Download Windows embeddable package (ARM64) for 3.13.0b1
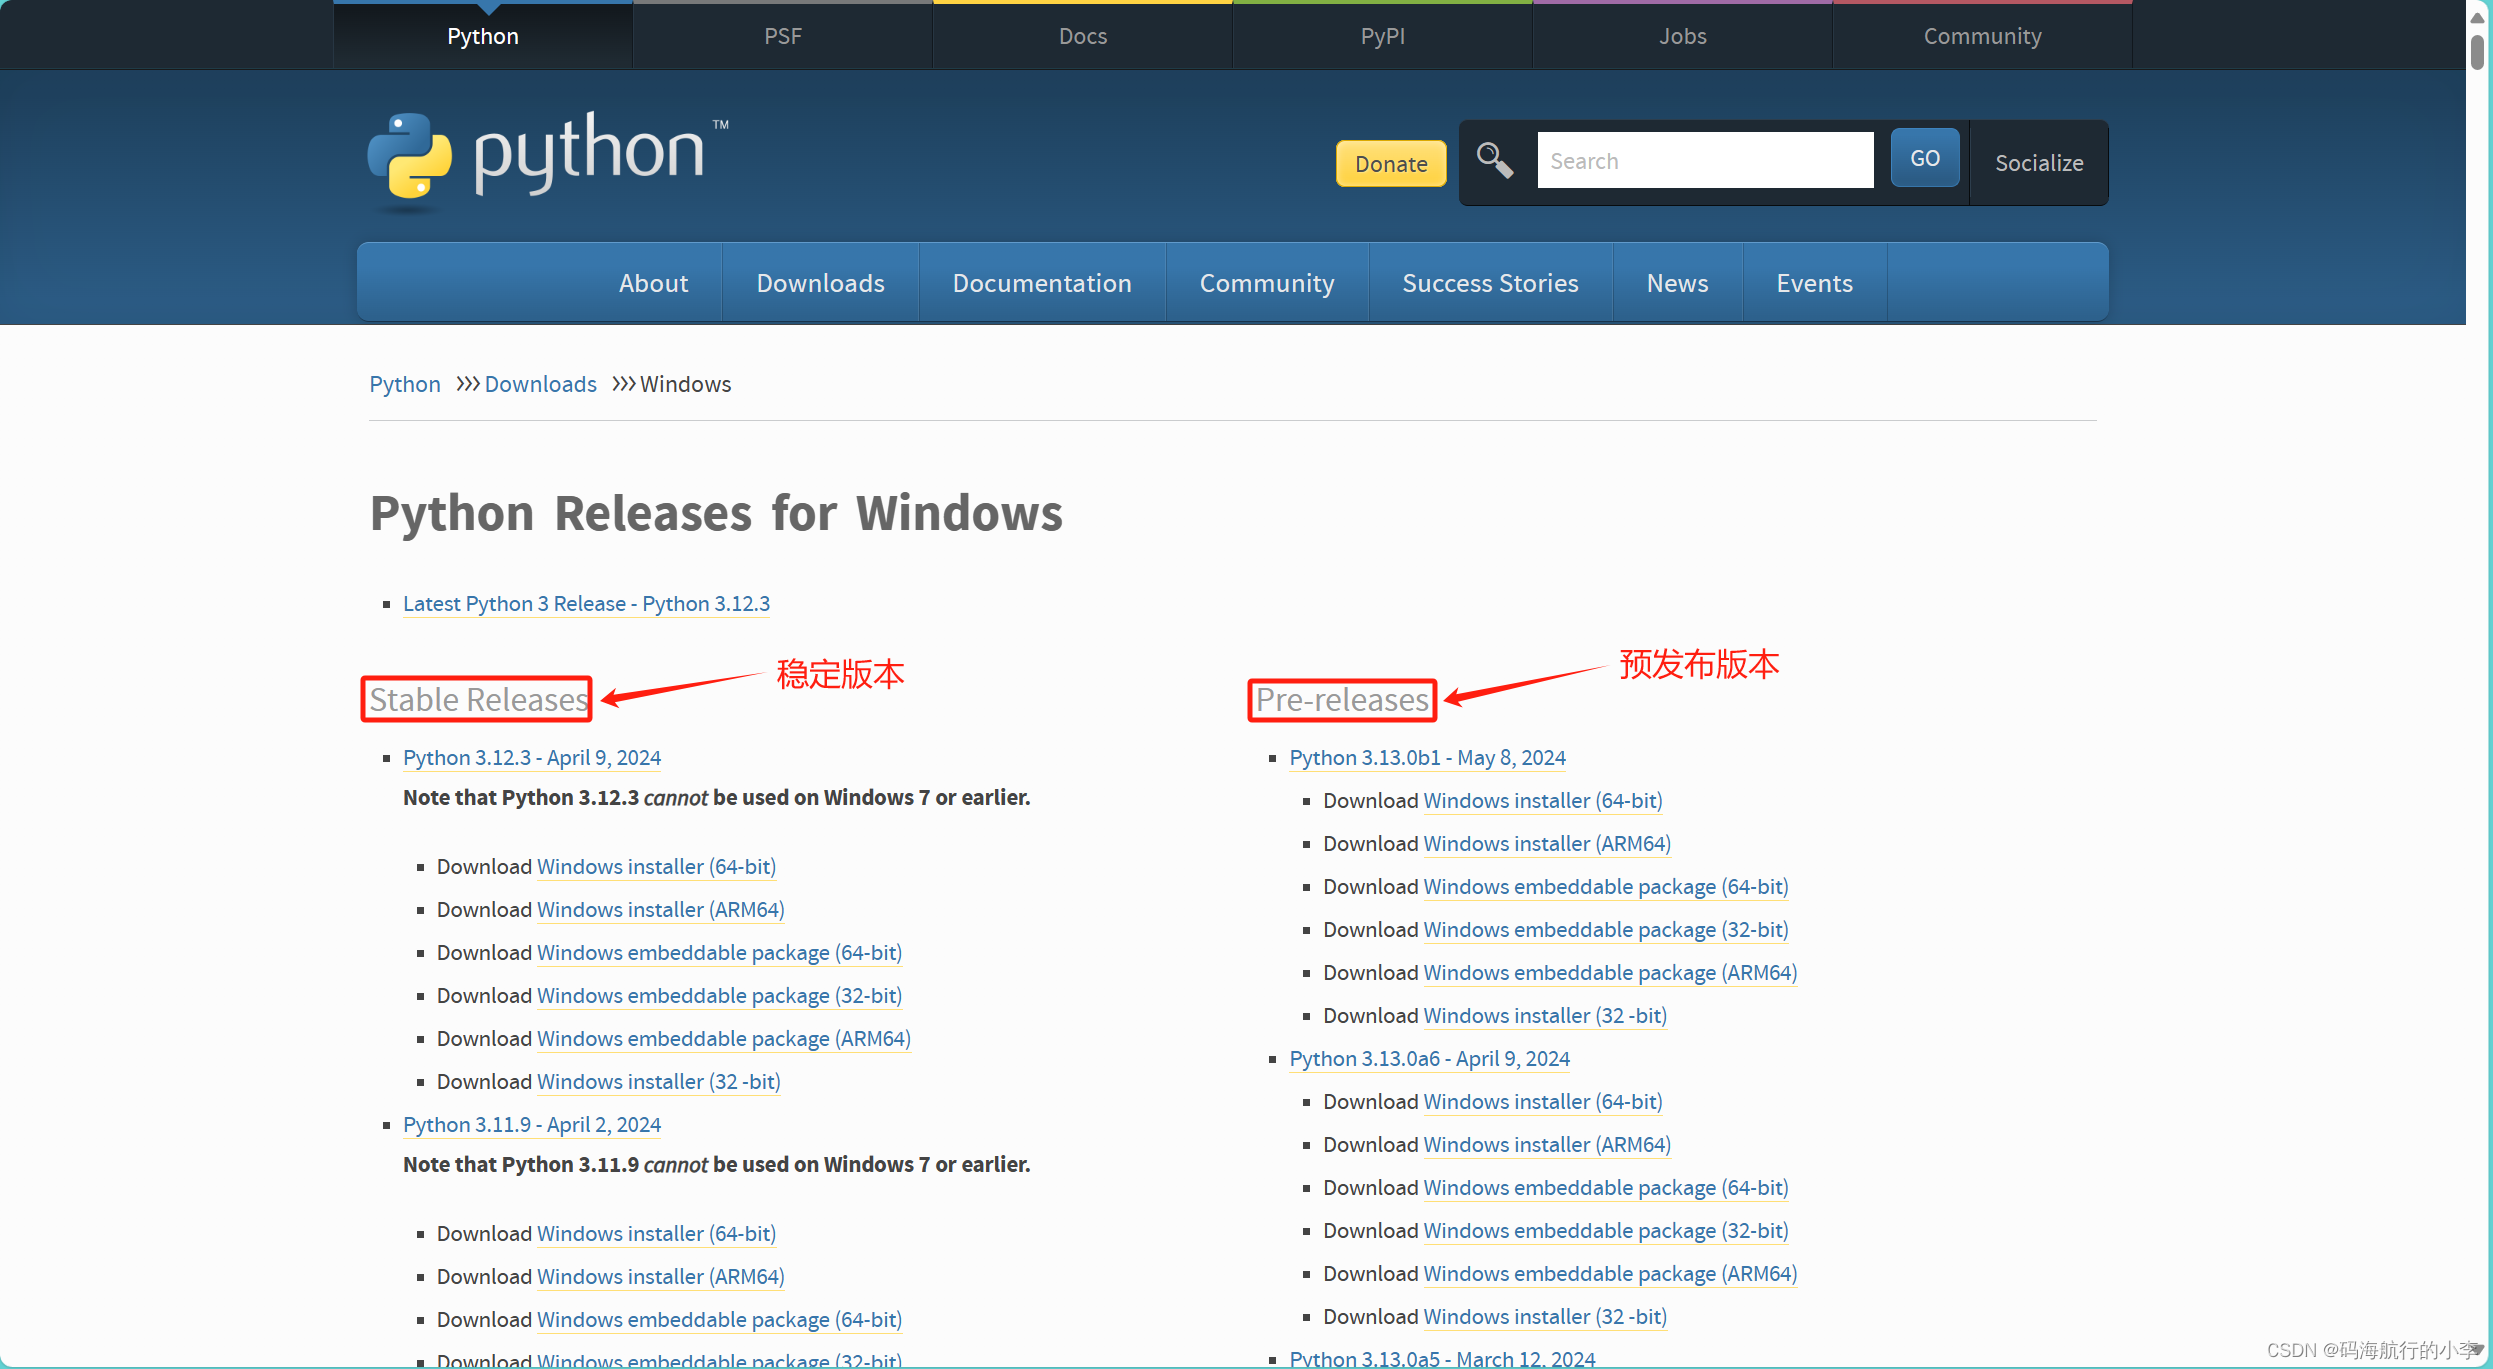Screen dimensions: 2493x1369 point(1610,972)
